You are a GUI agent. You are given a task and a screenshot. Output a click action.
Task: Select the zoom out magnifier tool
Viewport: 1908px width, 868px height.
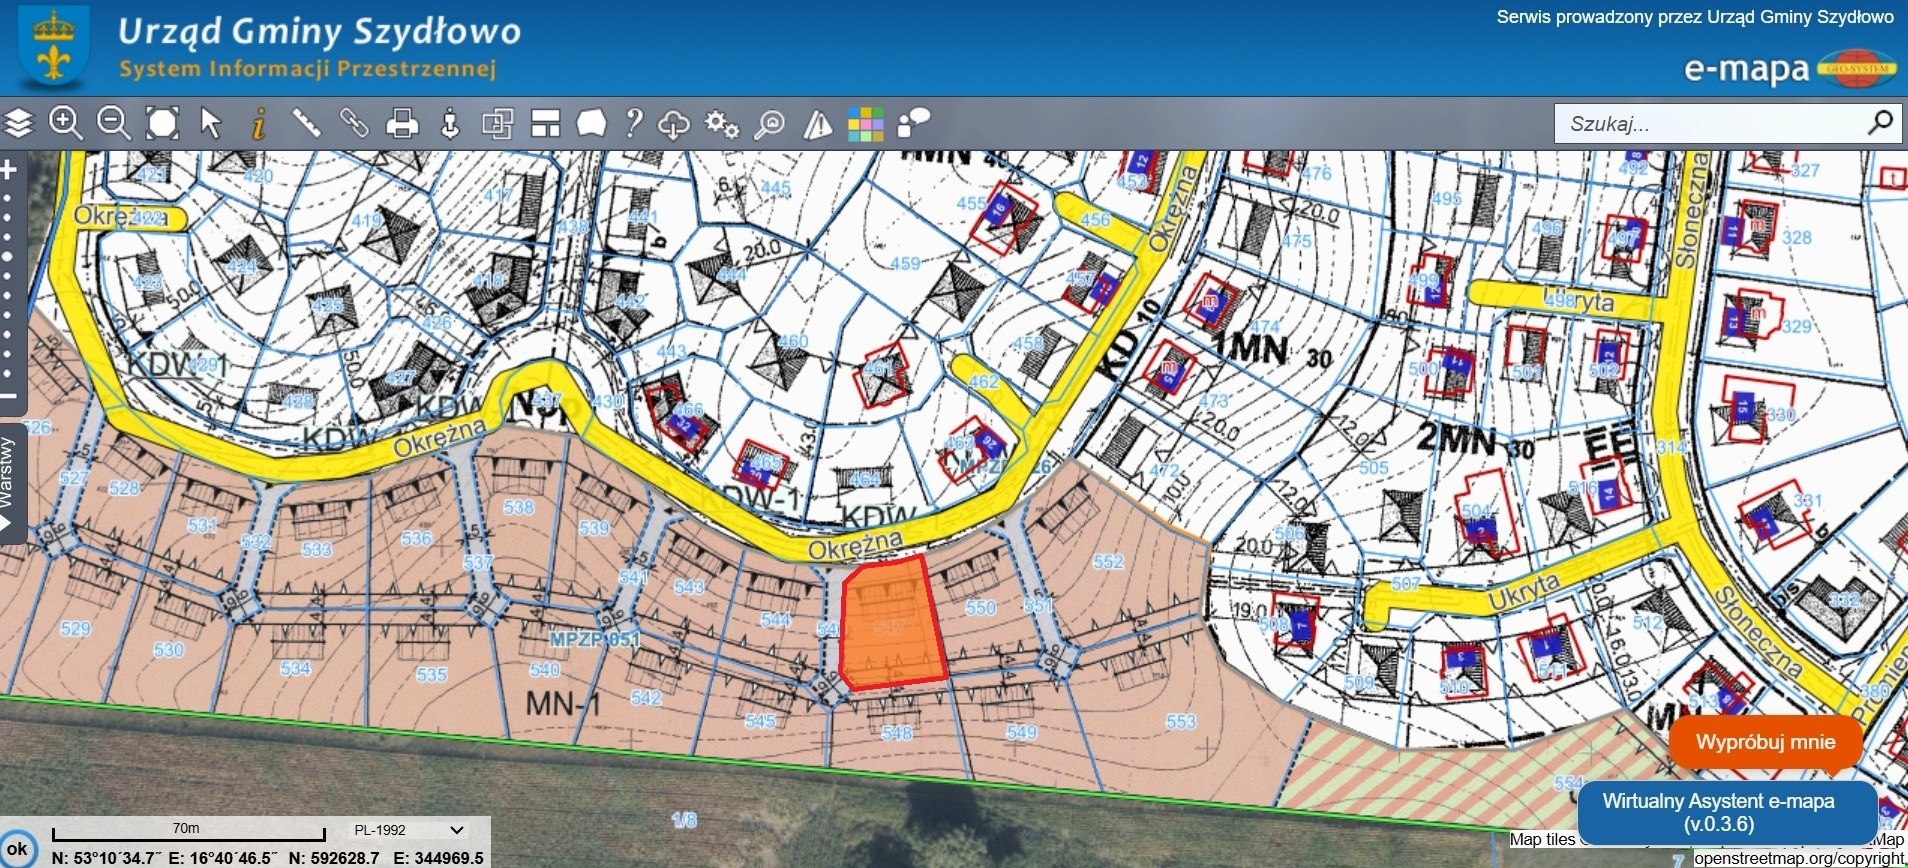114,124
